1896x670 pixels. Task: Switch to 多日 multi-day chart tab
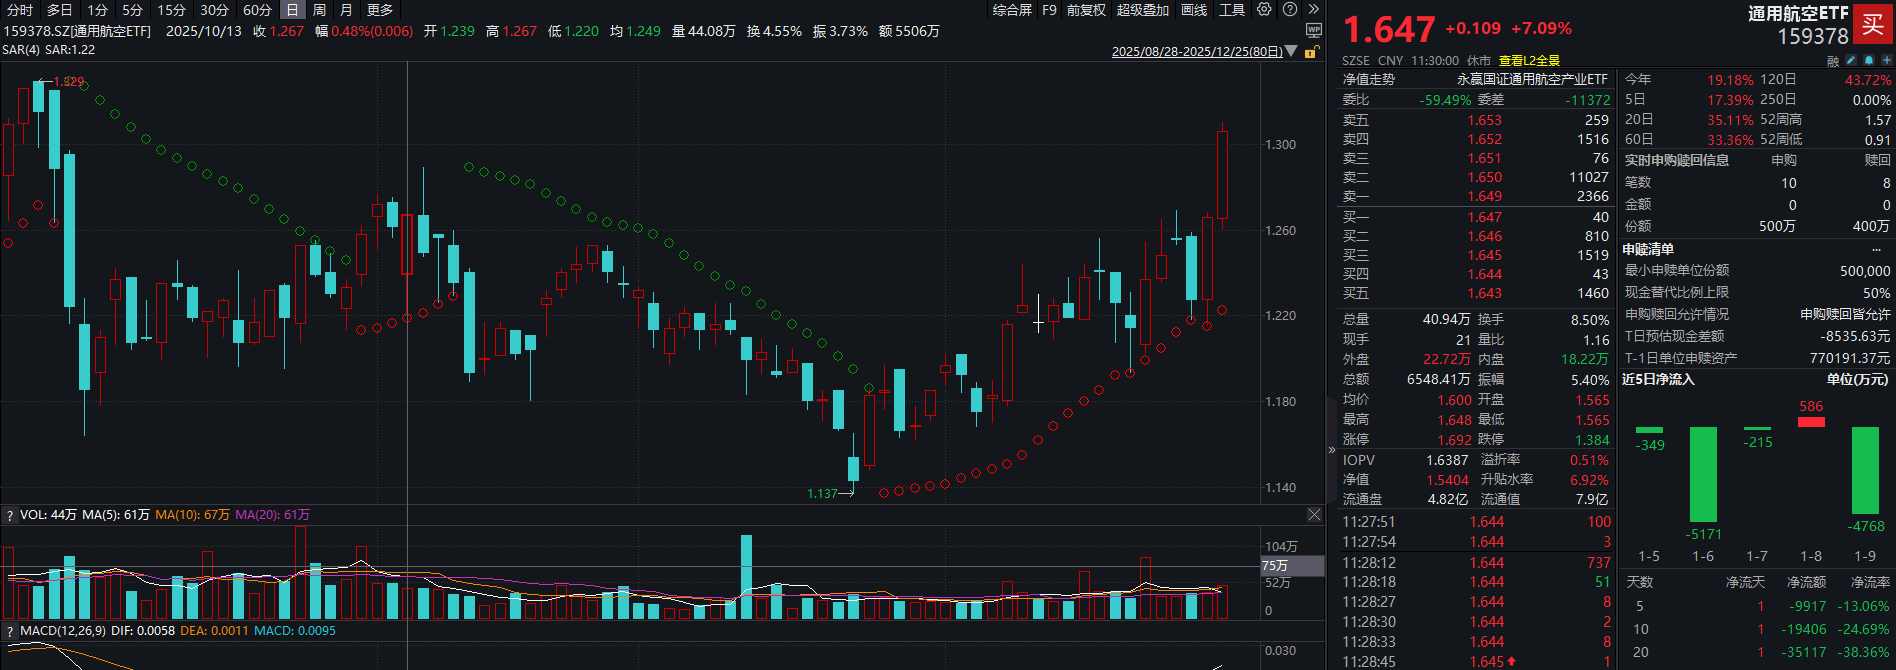59,10
